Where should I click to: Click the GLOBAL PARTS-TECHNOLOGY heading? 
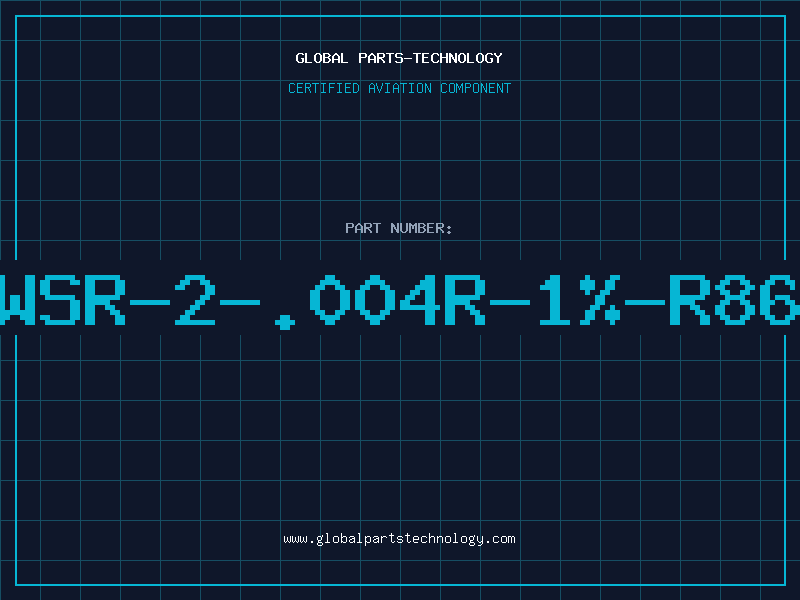click(399, 58)
